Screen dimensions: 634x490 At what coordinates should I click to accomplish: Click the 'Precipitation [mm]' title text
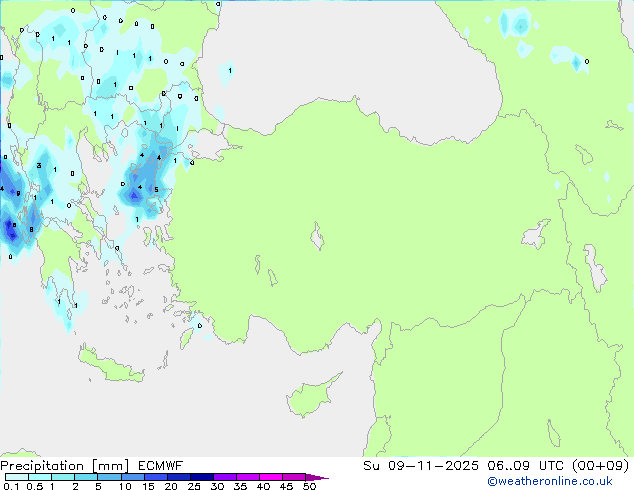(65, 466)
